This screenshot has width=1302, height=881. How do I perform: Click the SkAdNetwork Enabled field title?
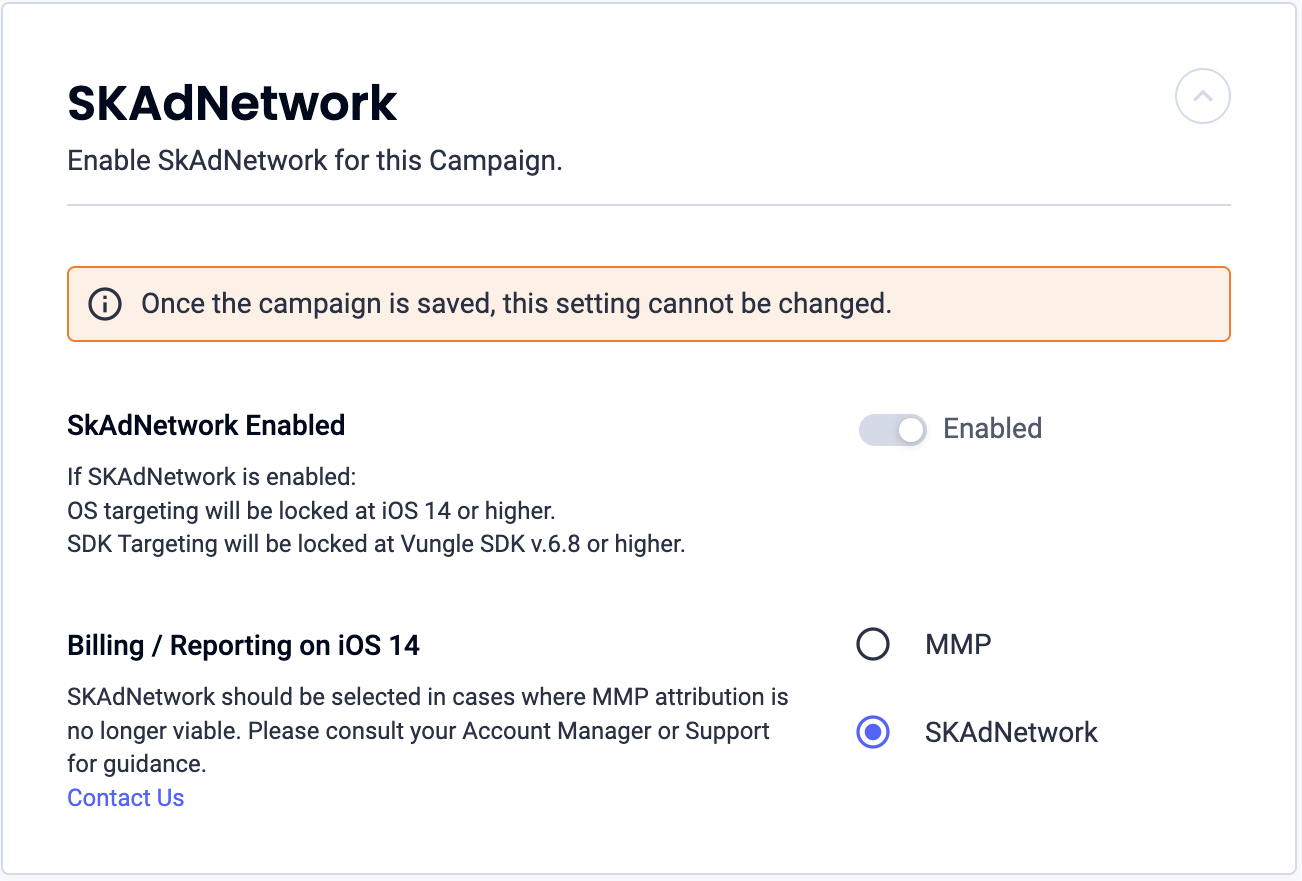206,426
